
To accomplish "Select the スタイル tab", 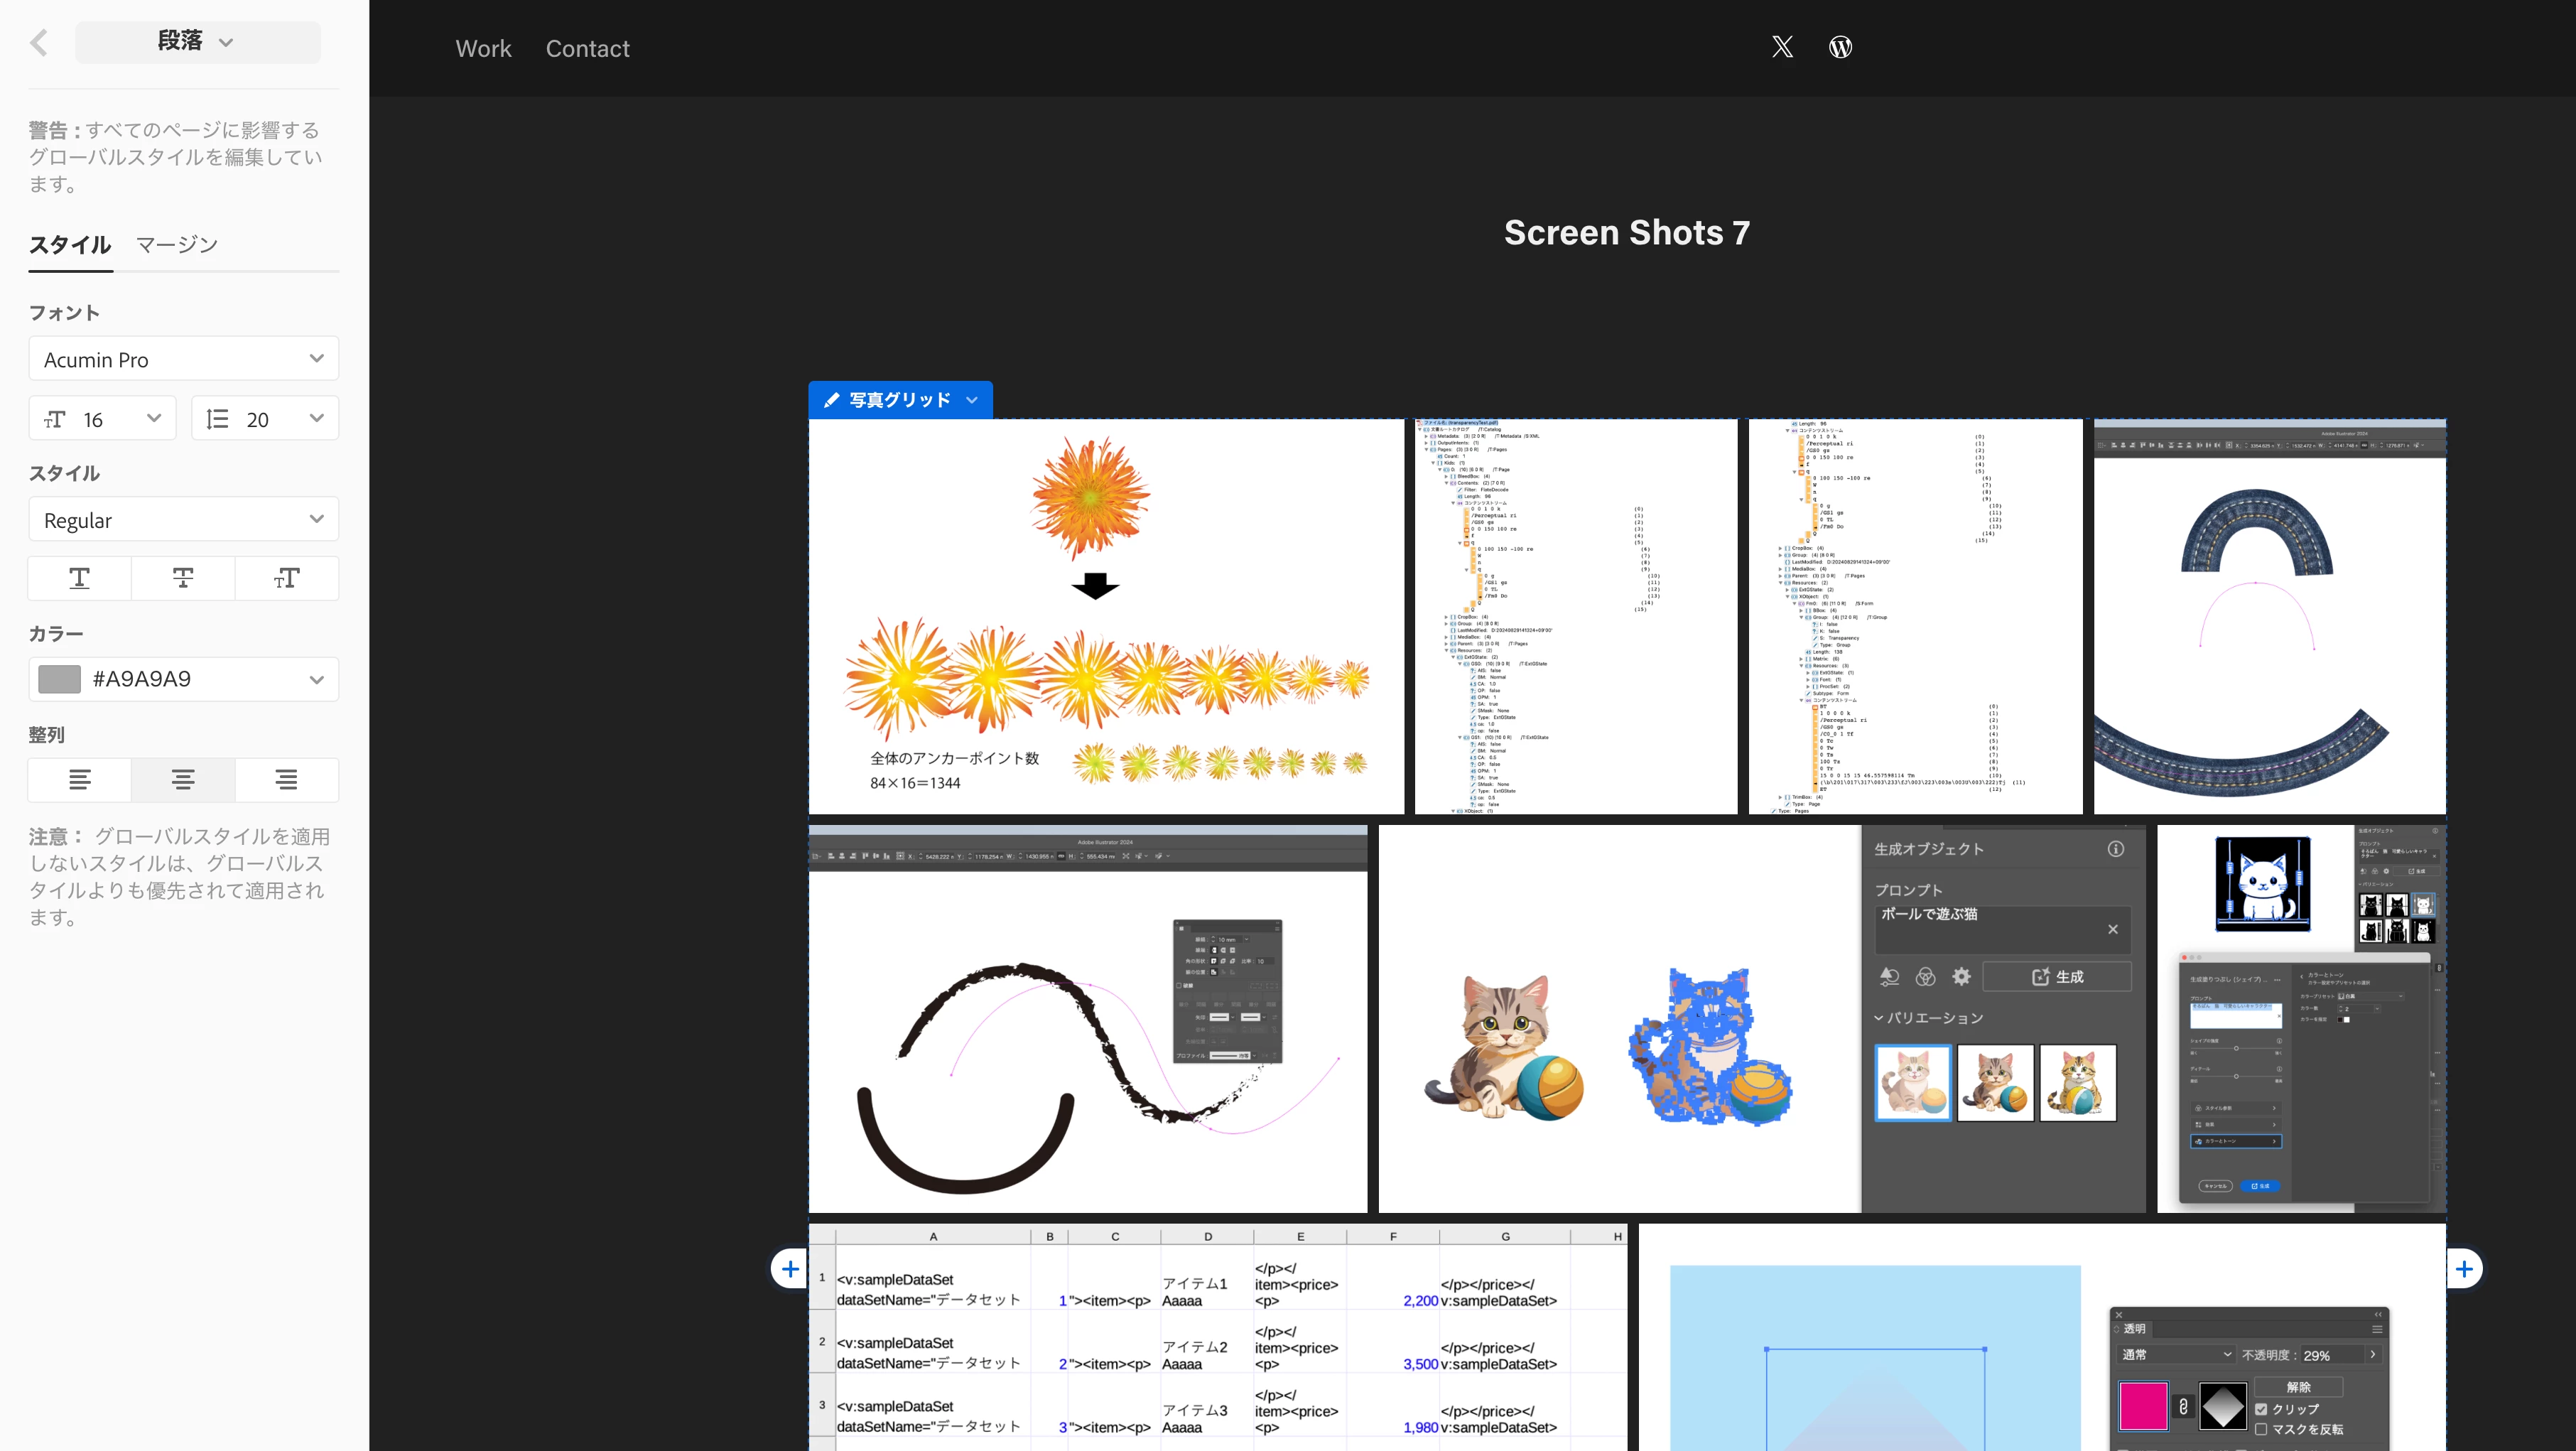I will pos(69,245).
